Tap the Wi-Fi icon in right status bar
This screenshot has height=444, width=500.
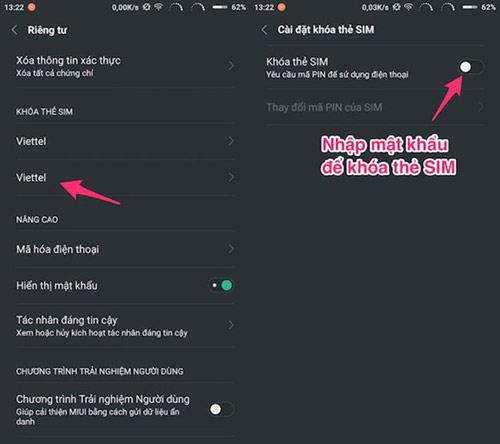click(409, 7)
